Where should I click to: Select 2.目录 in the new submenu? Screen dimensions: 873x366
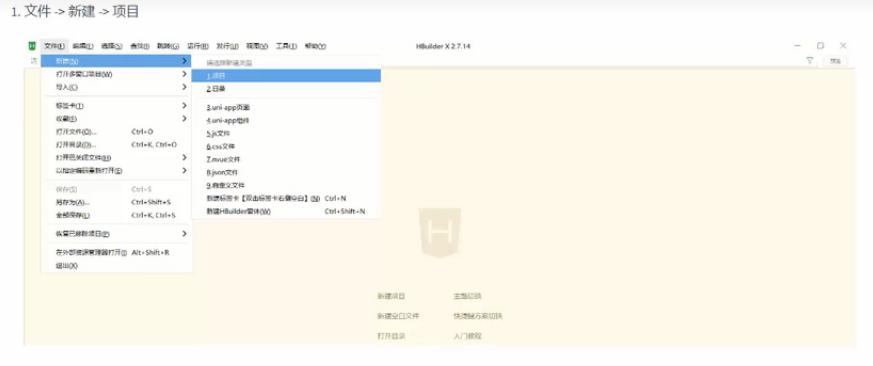pos(286,89)
